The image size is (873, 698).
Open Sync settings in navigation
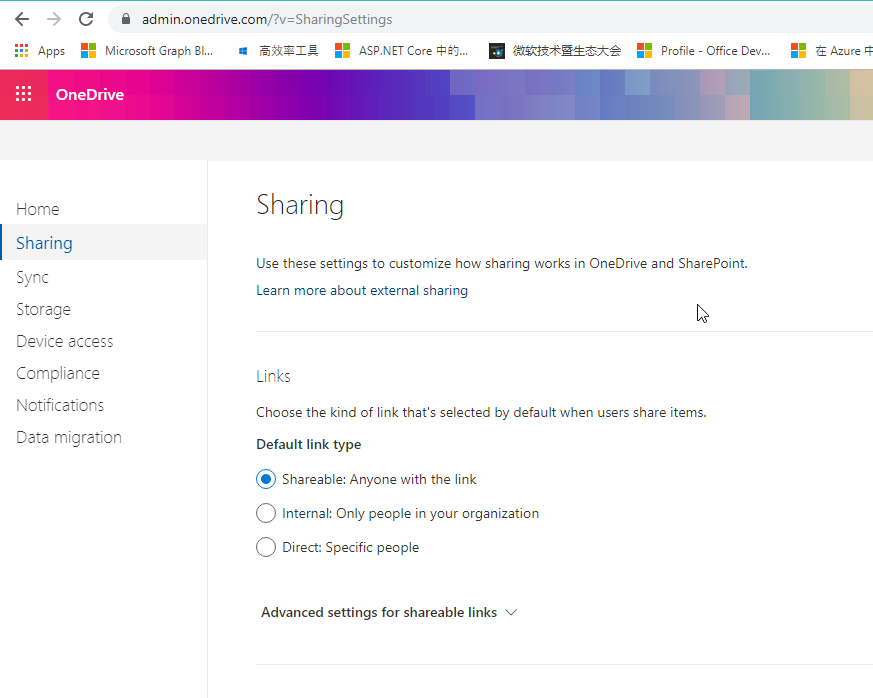point(32,277)
